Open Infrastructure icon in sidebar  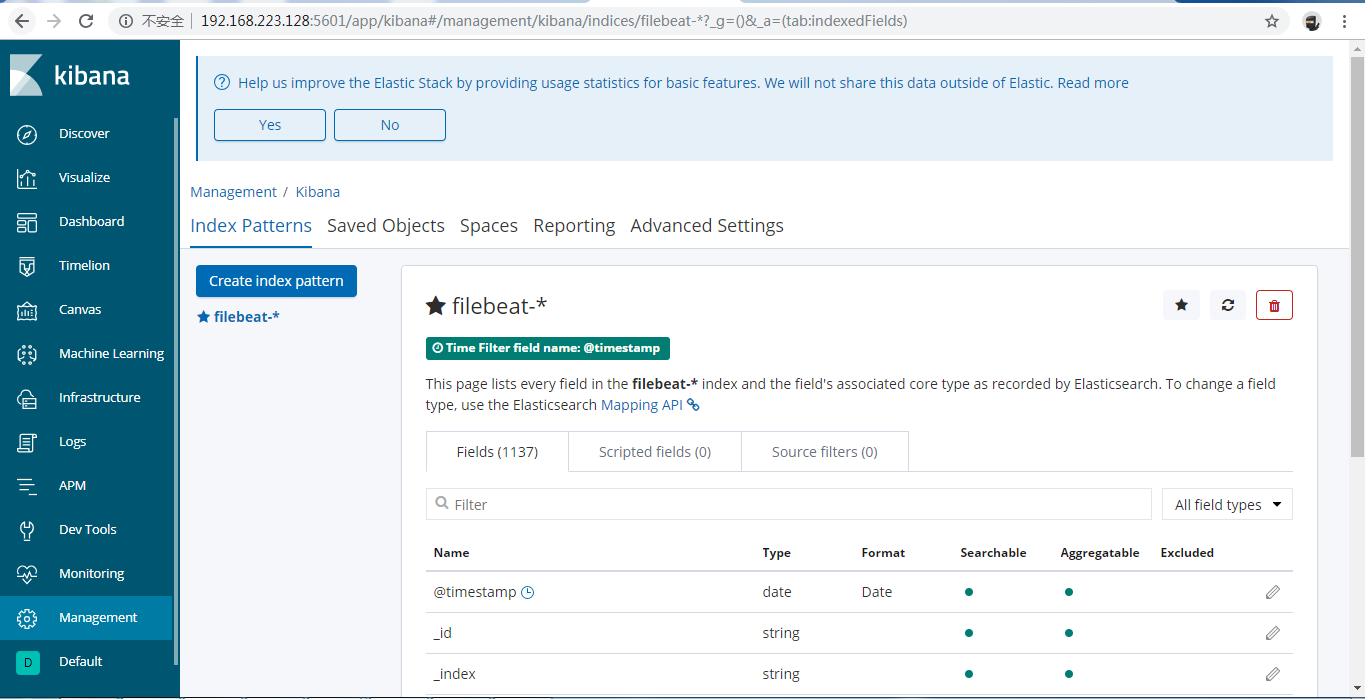coord(27,398)
